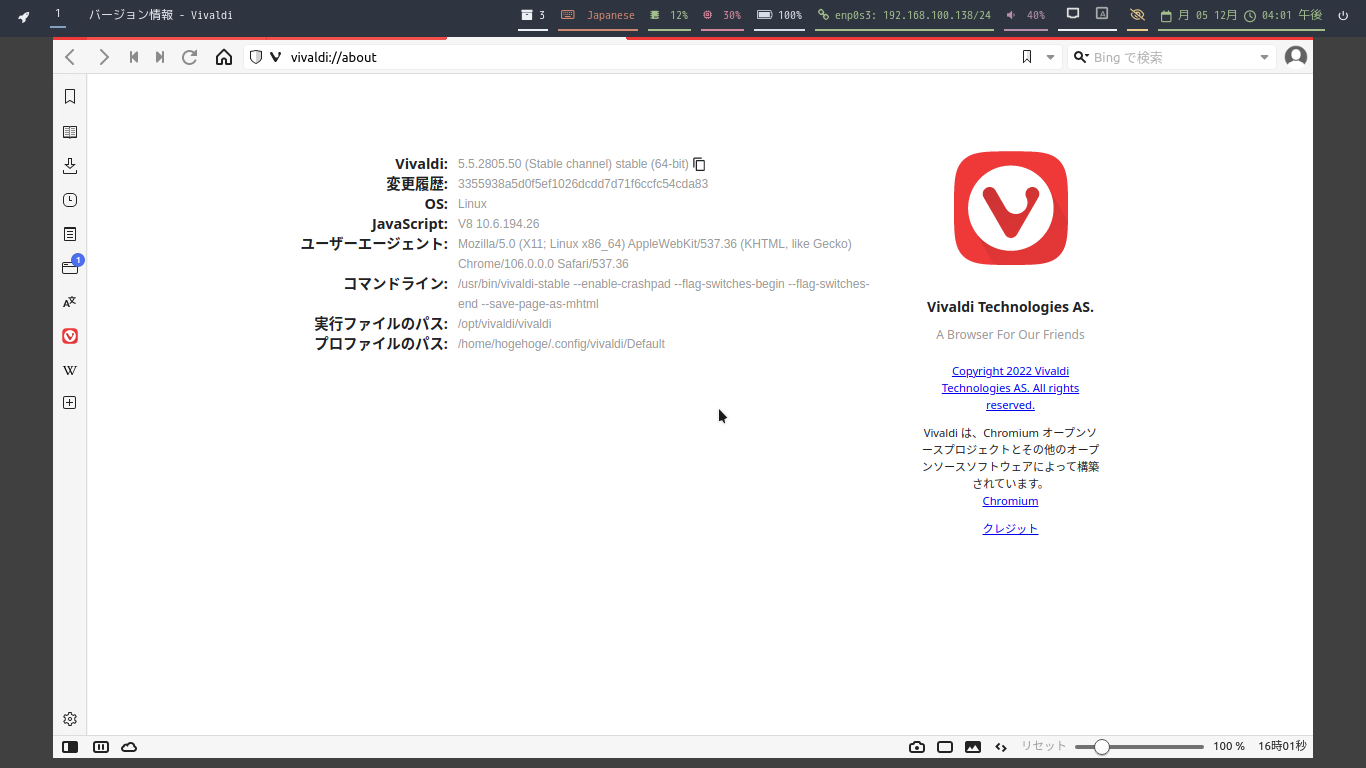The image size is (1366, 768).
Task: Toggle the side panel visibility
Action: click(70, 747)
